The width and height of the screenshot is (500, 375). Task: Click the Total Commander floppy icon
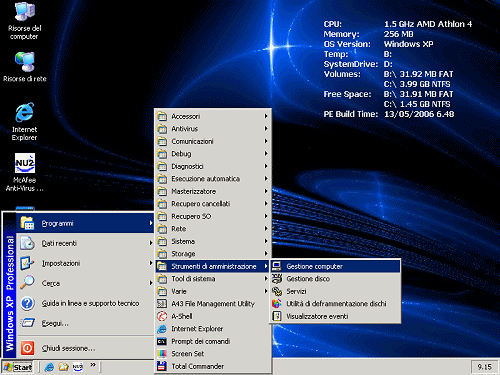[x=162, y=366]
